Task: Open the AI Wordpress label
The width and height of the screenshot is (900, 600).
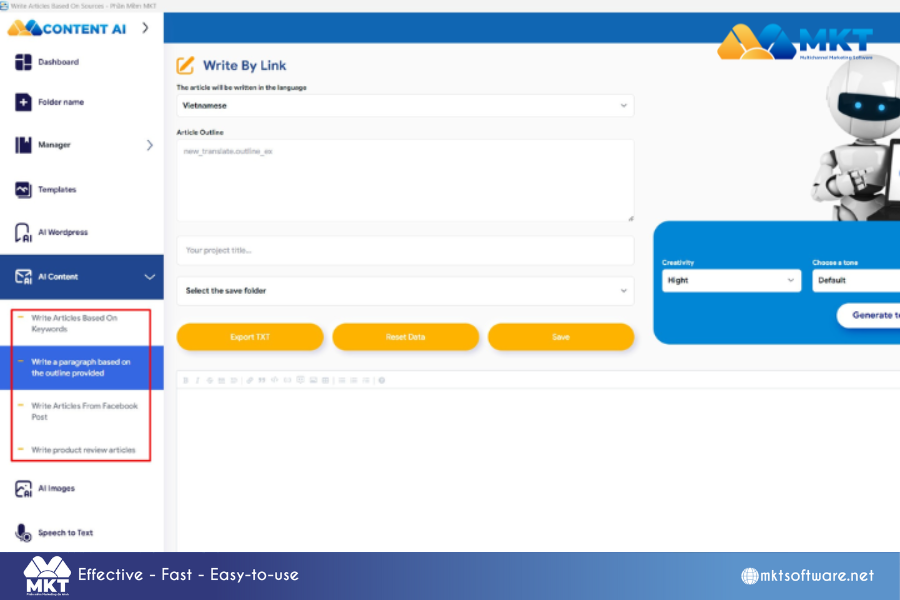Action: (63, 233)
